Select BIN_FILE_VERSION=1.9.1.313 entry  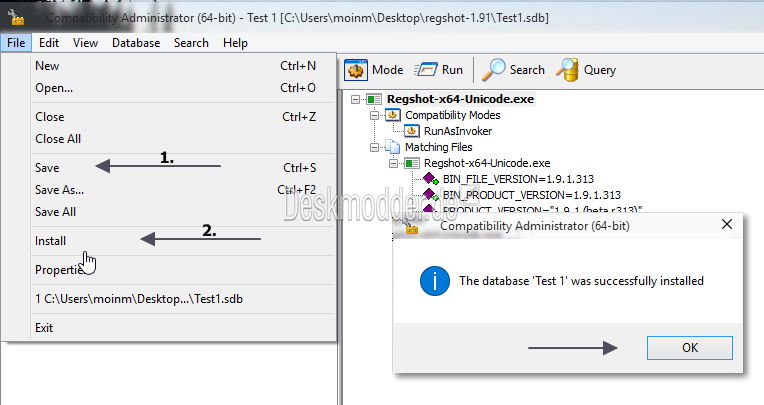(x=518, y=179)
